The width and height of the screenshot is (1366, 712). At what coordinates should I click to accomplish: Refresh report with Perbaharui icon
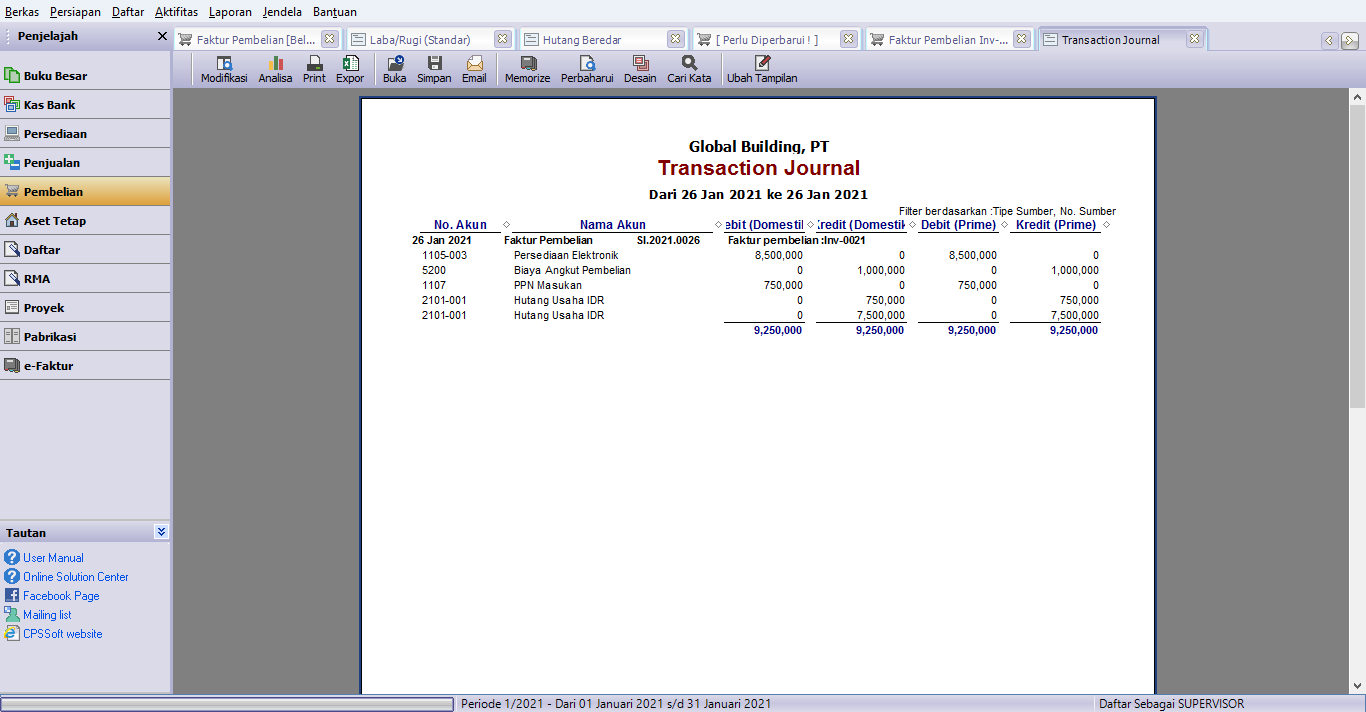point(587,69)
